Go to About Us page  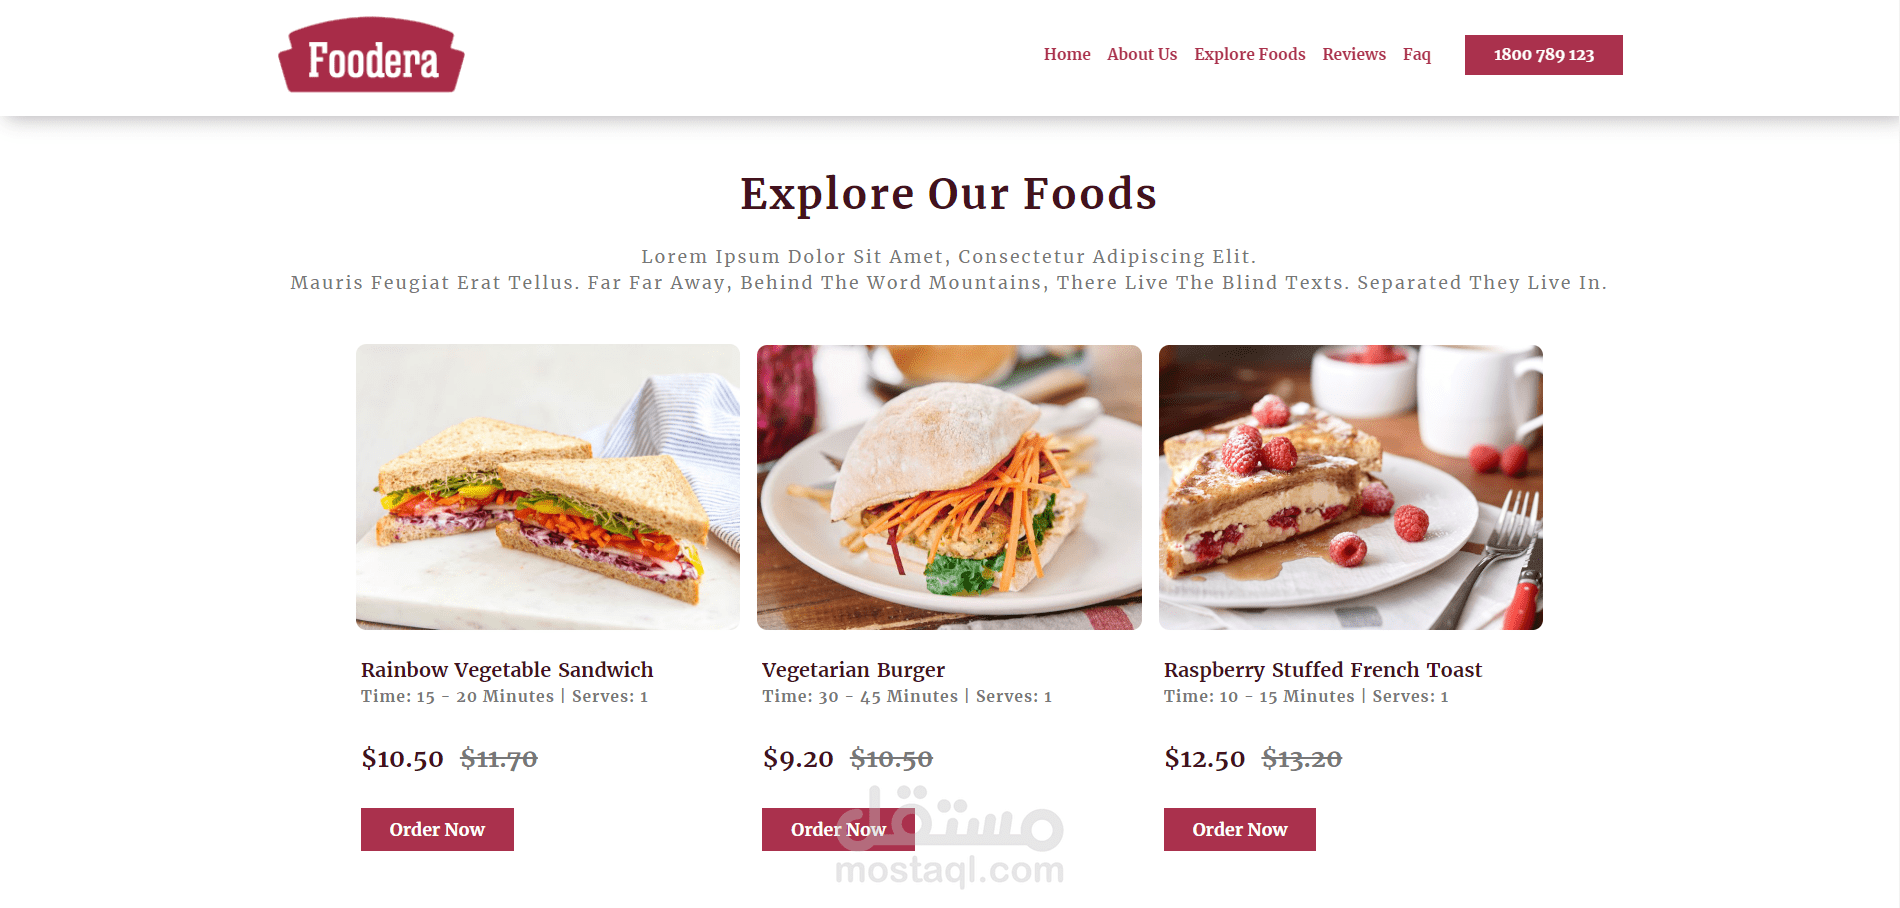click(x=1142, y=54)
